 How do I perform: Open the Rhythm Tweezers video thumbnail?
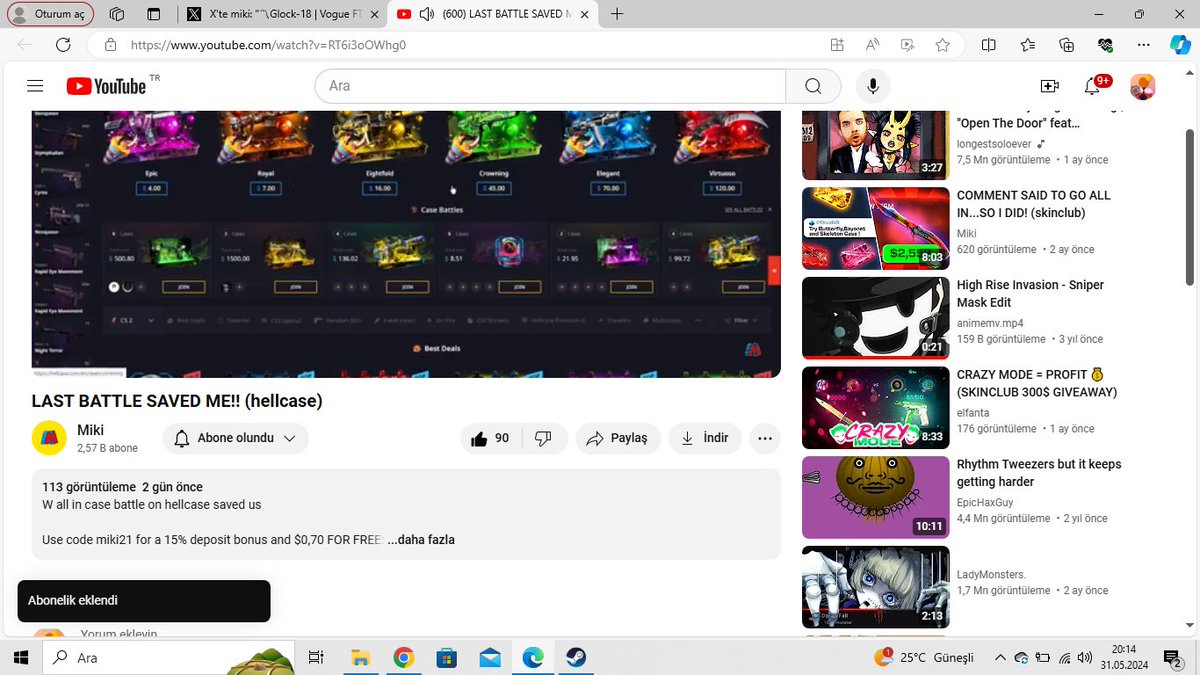pyautogui.click(x=875, y=498)
